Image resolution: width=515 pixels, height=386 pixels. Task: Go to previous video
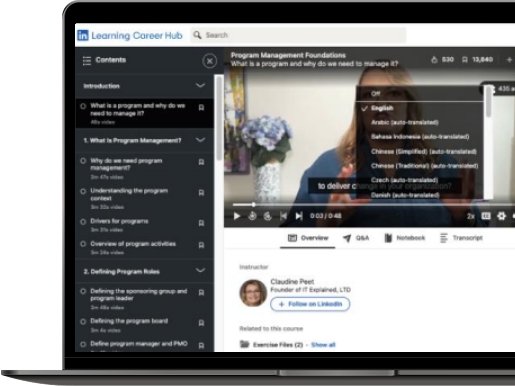pyautogui.click(x=283, y=216)
